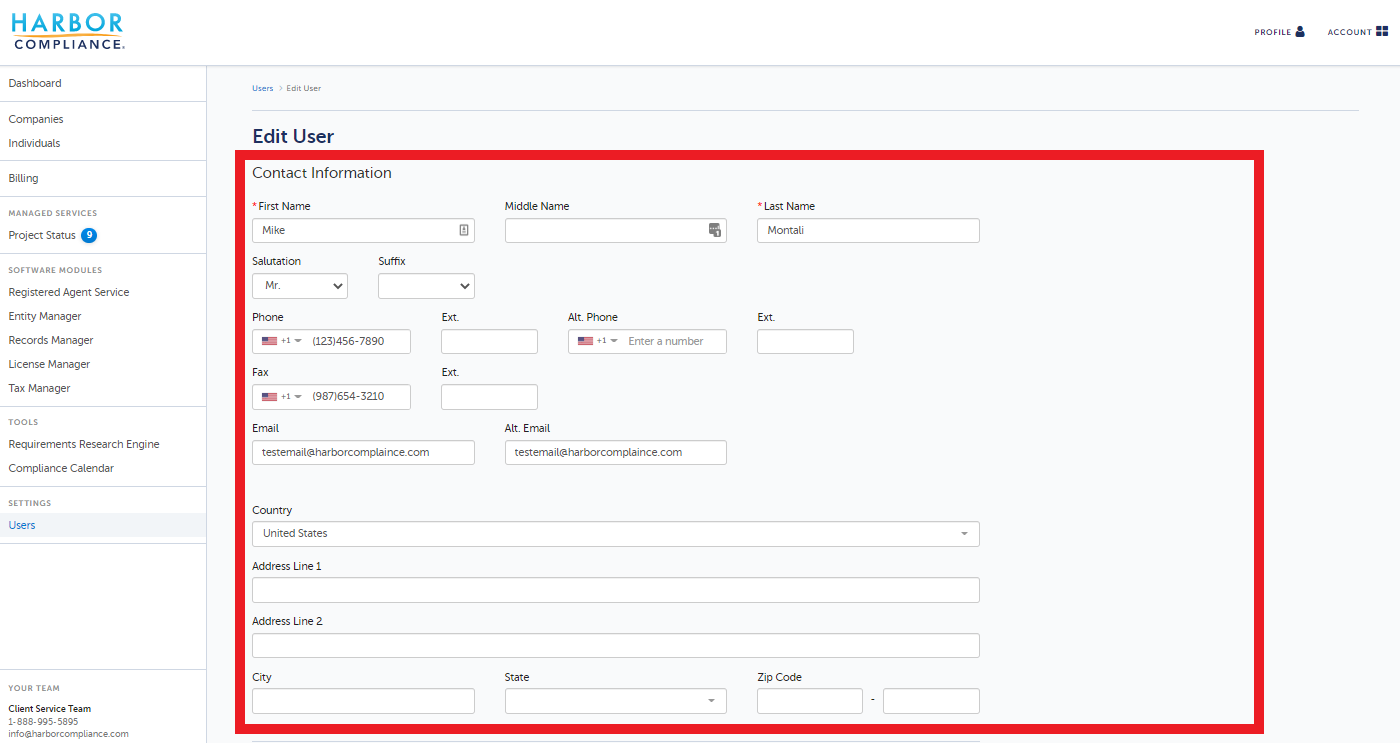Open the Phone country flag selector

281,341
